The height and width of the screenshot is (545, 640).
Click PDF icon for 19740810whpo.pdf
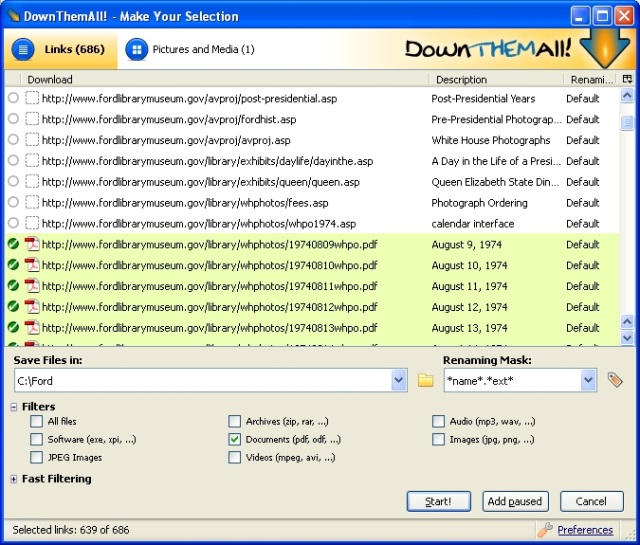point(32,265)
